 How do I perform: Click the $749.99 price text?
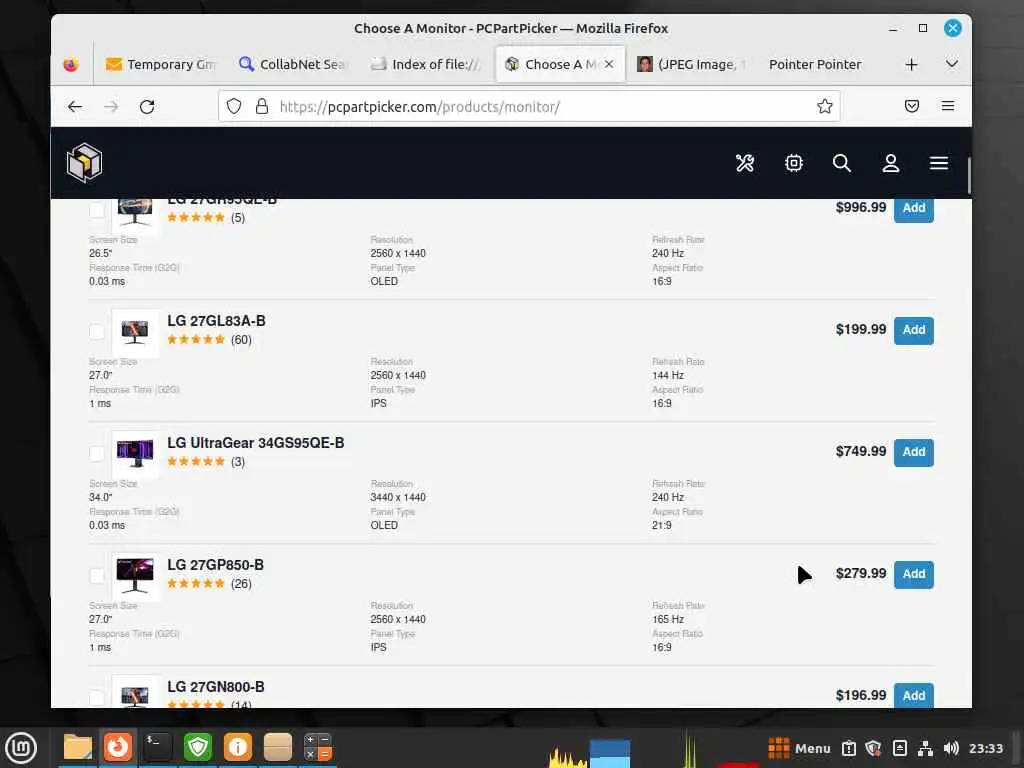coord(861,451)
